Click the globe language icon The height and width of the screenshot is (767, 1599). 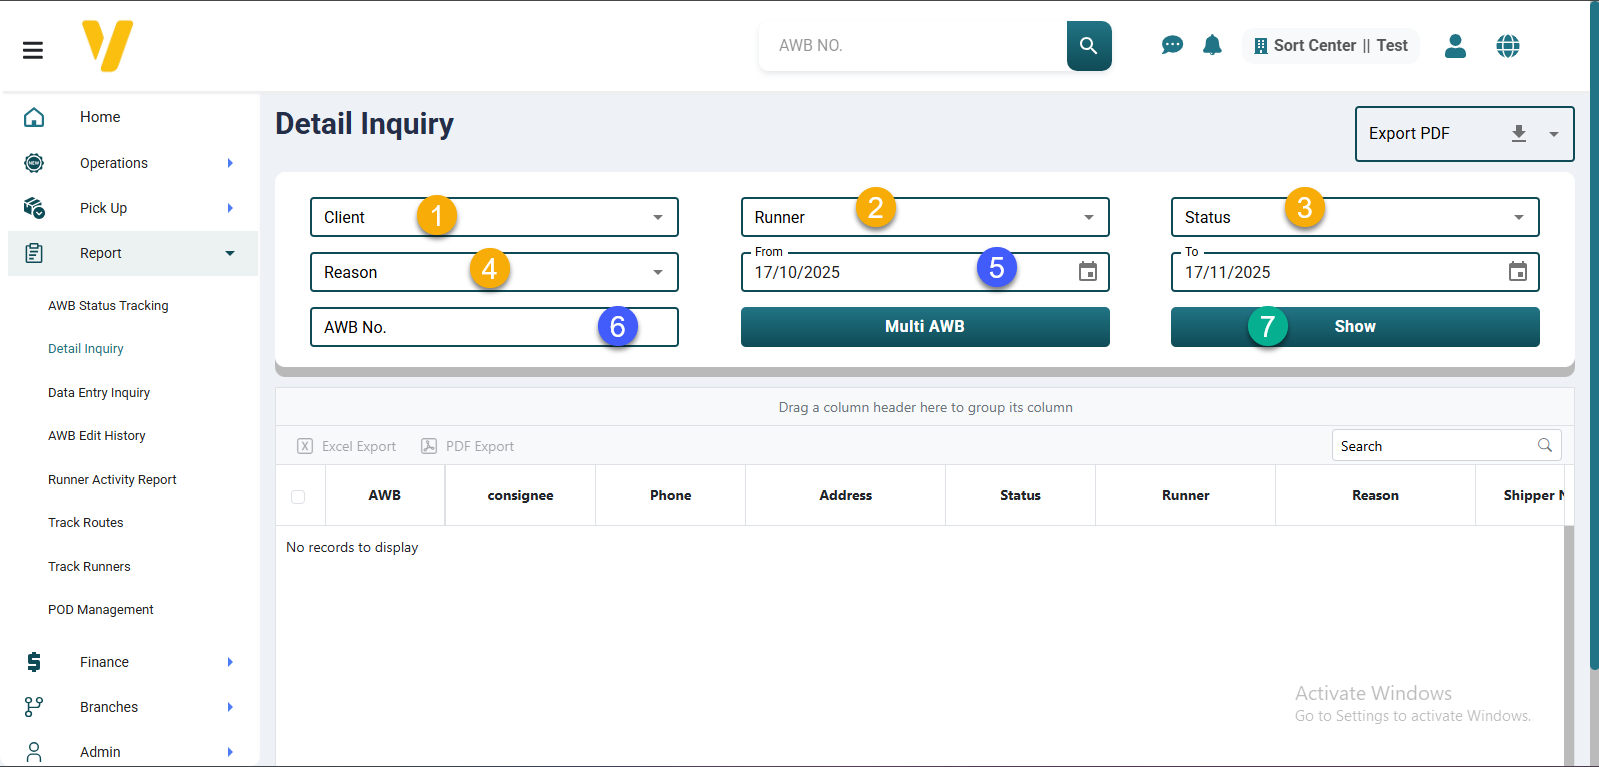point(1507,46)
